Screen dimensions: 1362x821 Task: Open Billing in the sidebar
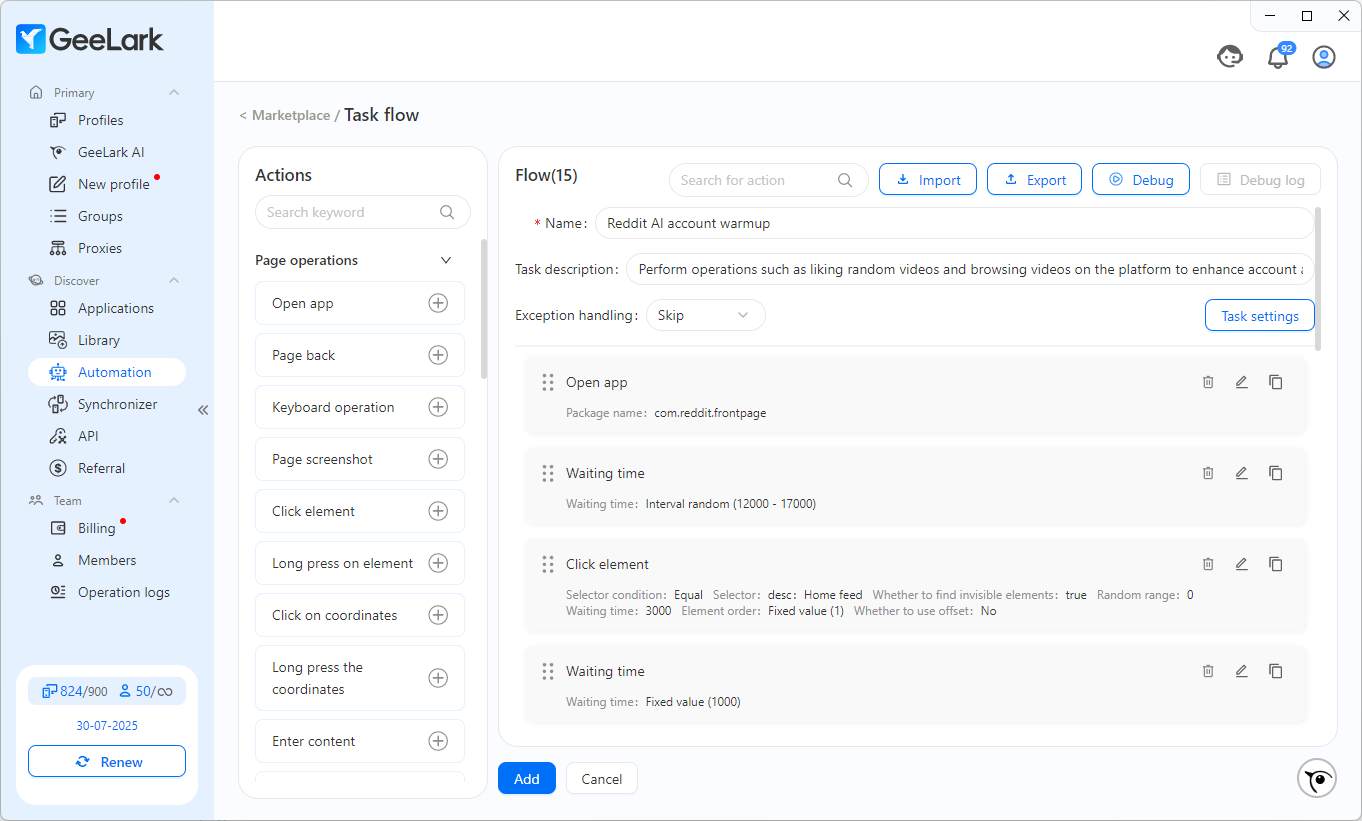pos(107,528)
